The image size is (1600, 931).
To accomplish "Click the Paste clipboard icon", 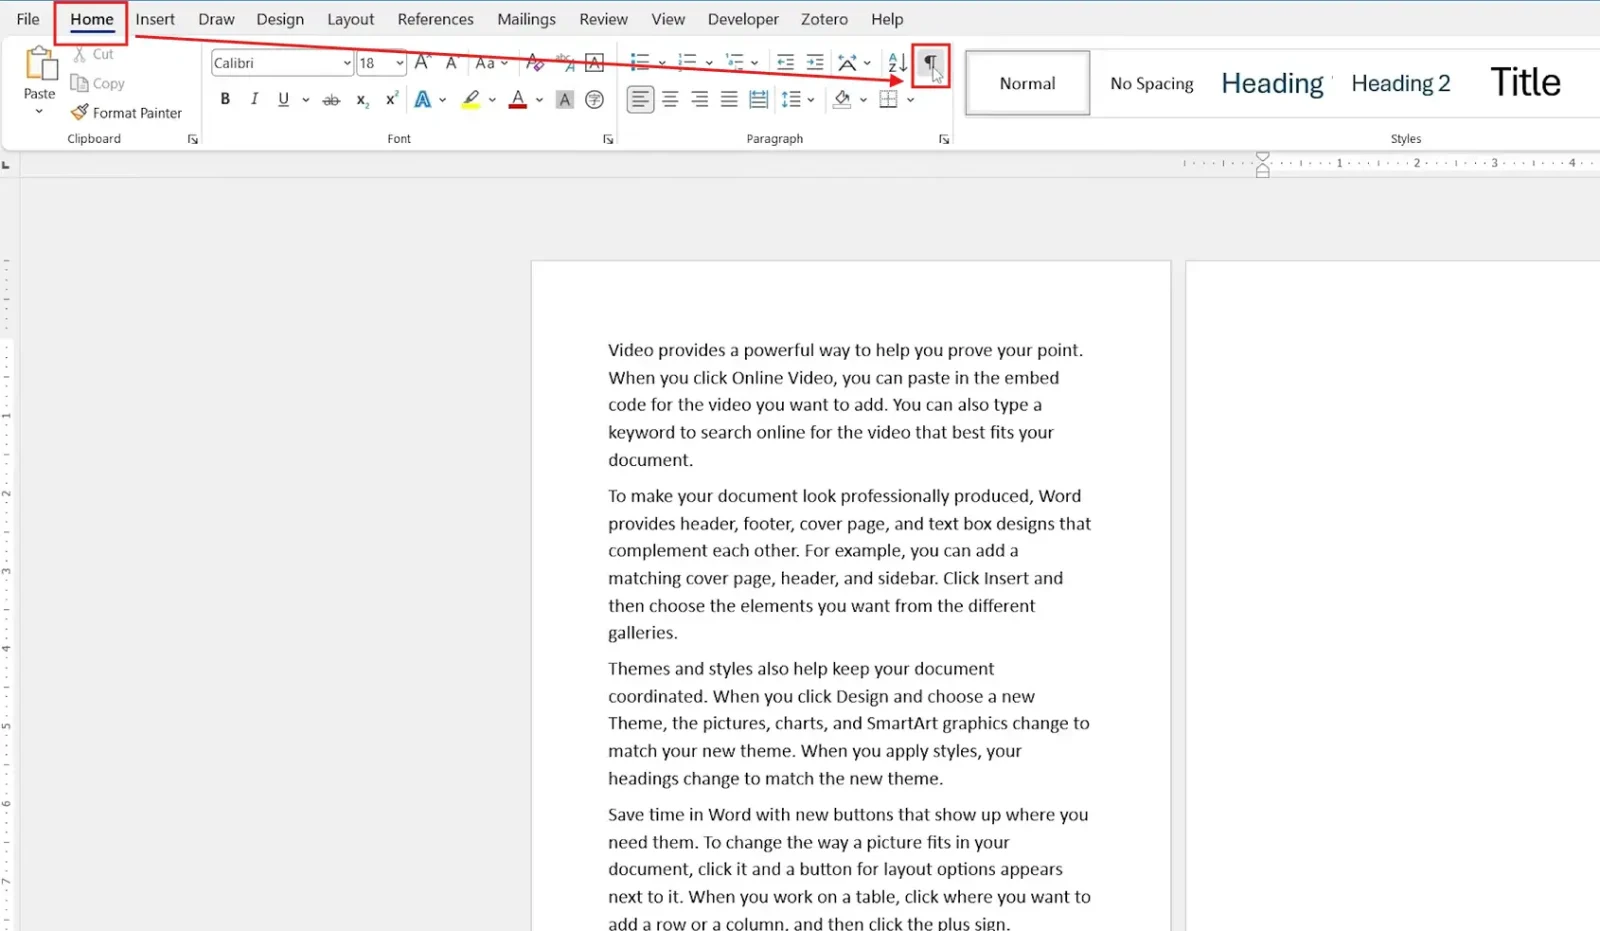I will pos(40,64).
